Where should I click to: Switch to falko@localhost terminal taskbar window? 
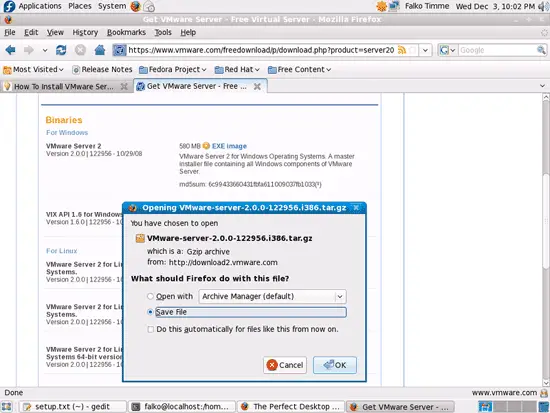(x=182, y=407)
